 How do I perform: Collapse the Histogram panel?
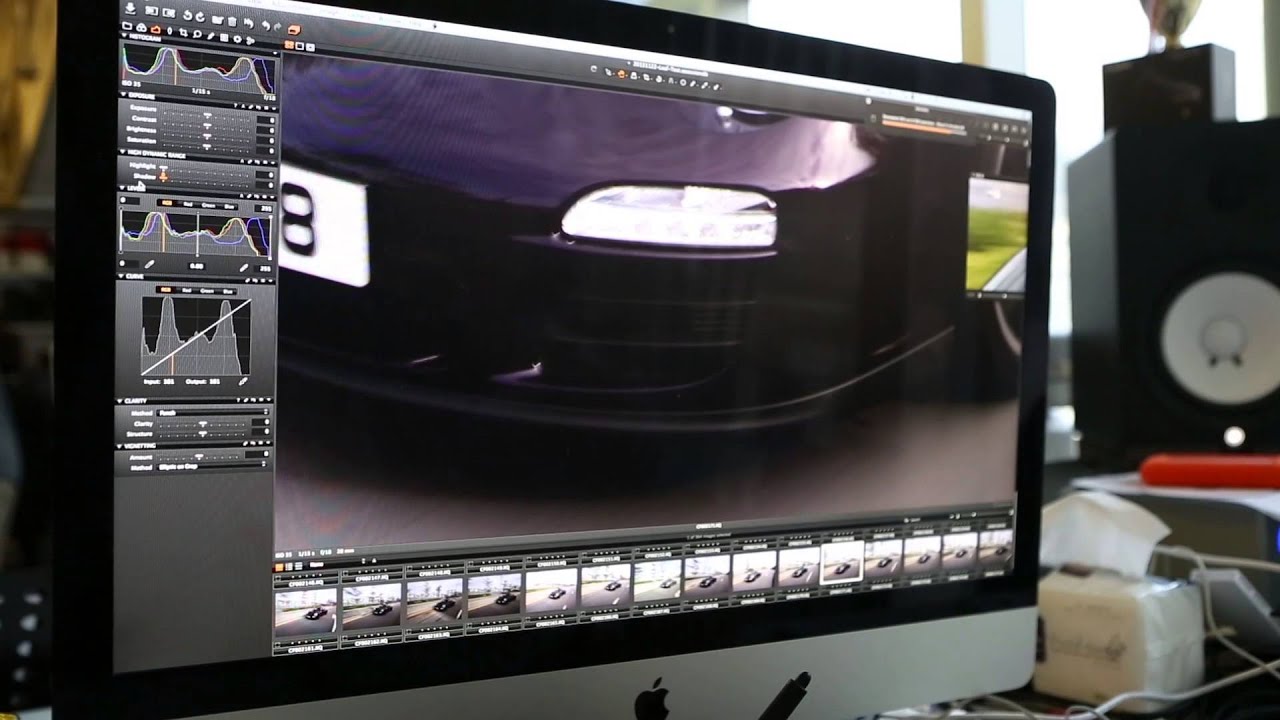point(124,35)
